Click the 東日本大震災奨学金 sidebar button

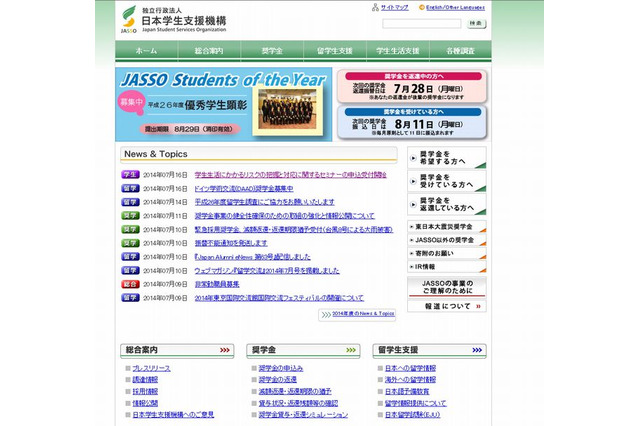coord(447,226)
